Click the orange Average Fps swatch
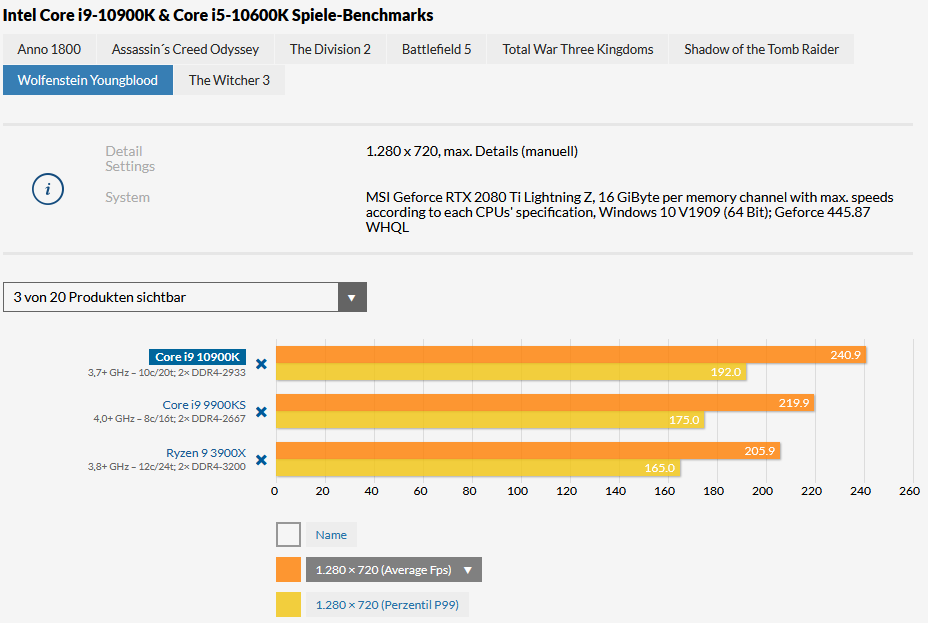Screen dimensions: 932x623 pyautogui.click(x=288, y=569)
